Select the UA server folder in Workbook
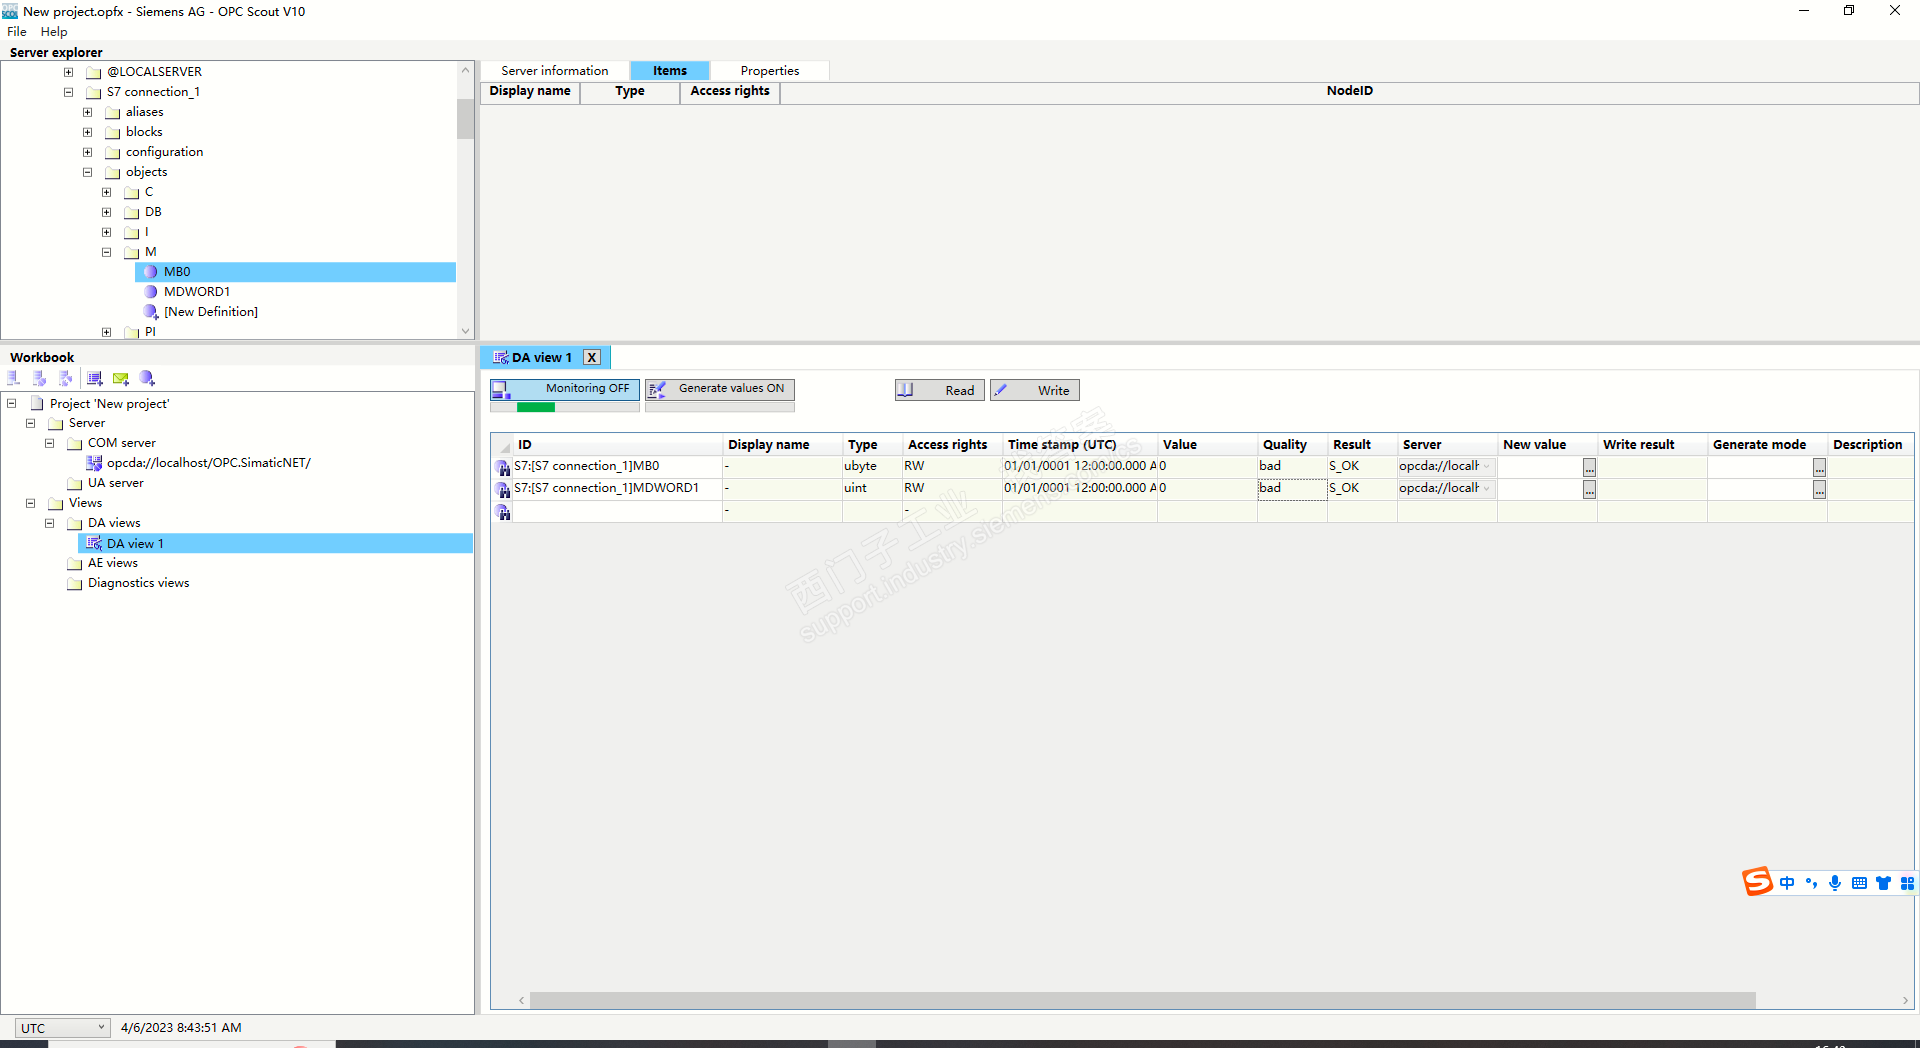Viewport: 1920px width, 1048px height. point(115,483)
